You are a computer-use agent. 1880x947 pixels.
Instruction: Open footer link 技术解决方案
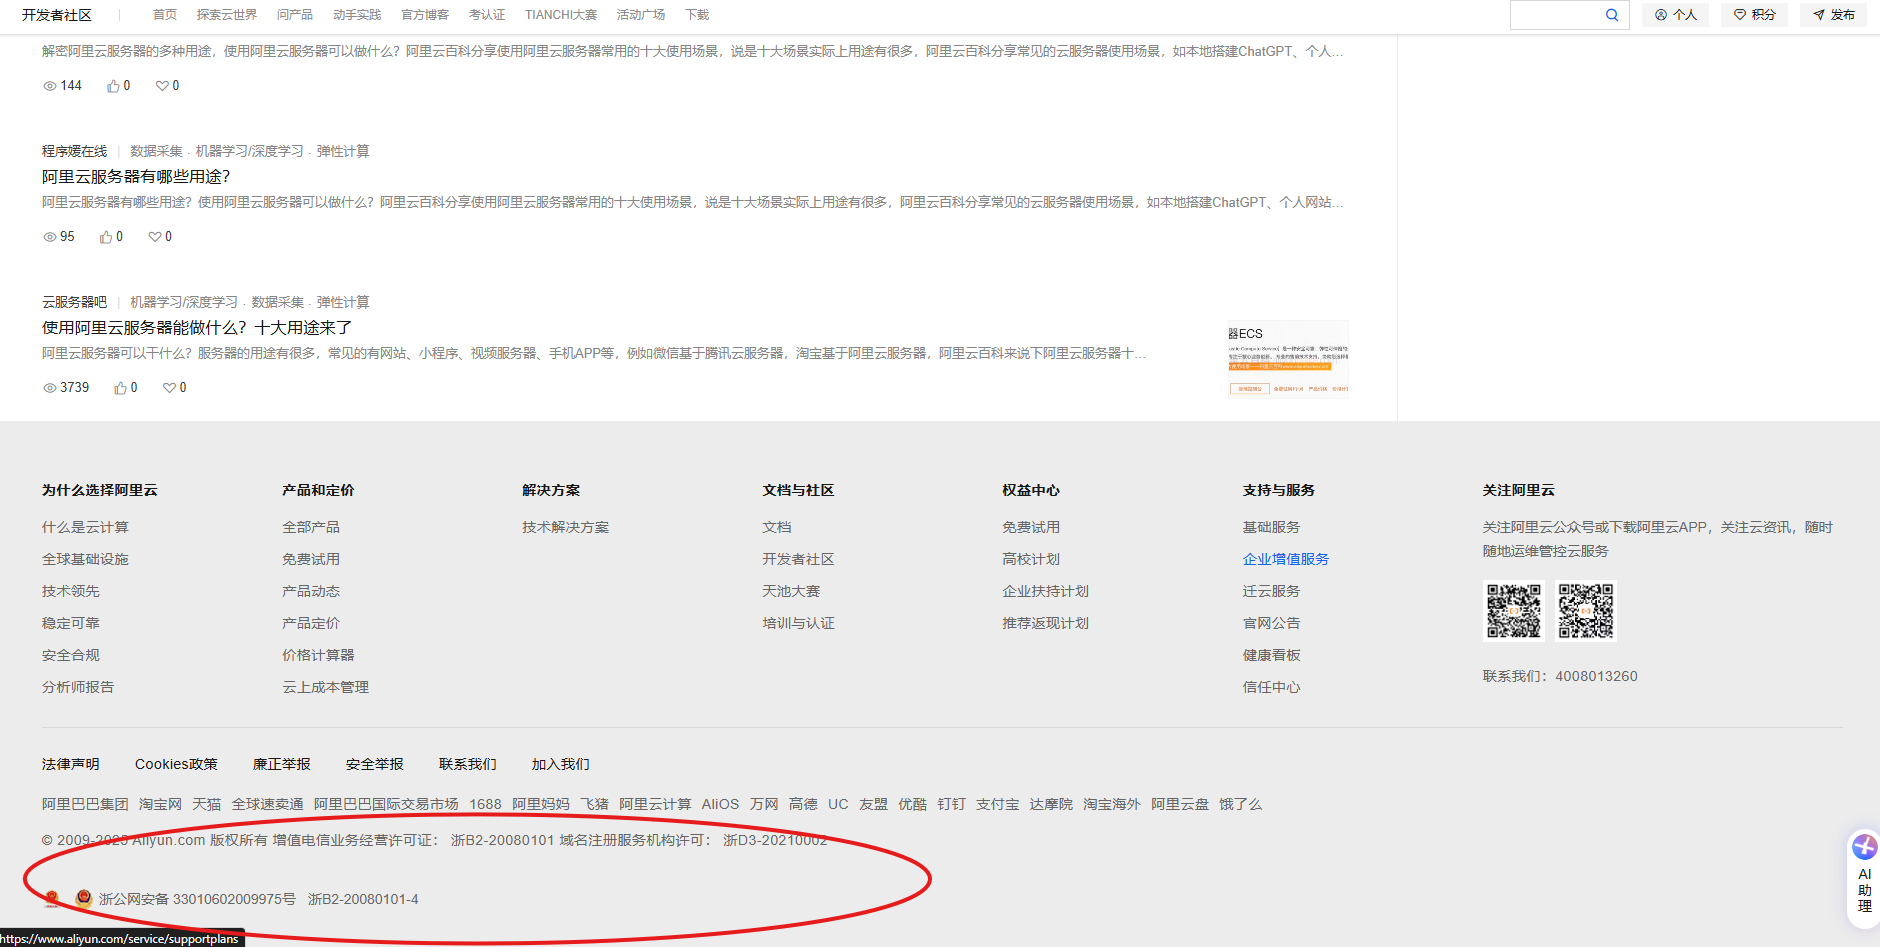click(x=565, y=527)
